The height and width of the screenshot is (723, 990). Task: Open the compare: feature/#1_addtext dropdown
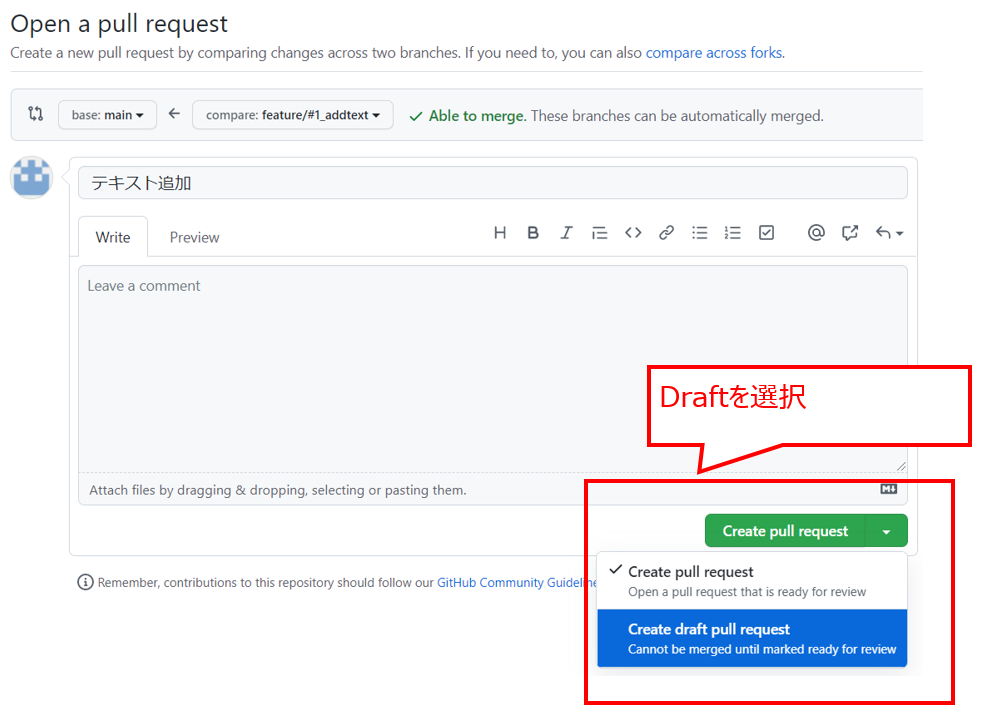[292, 114]
